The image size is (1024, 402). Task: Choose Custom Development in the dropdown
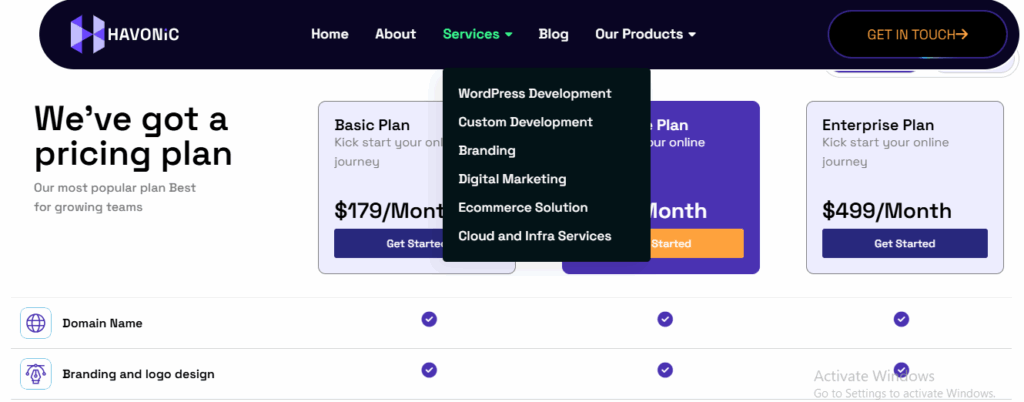[x=525, y=122]
